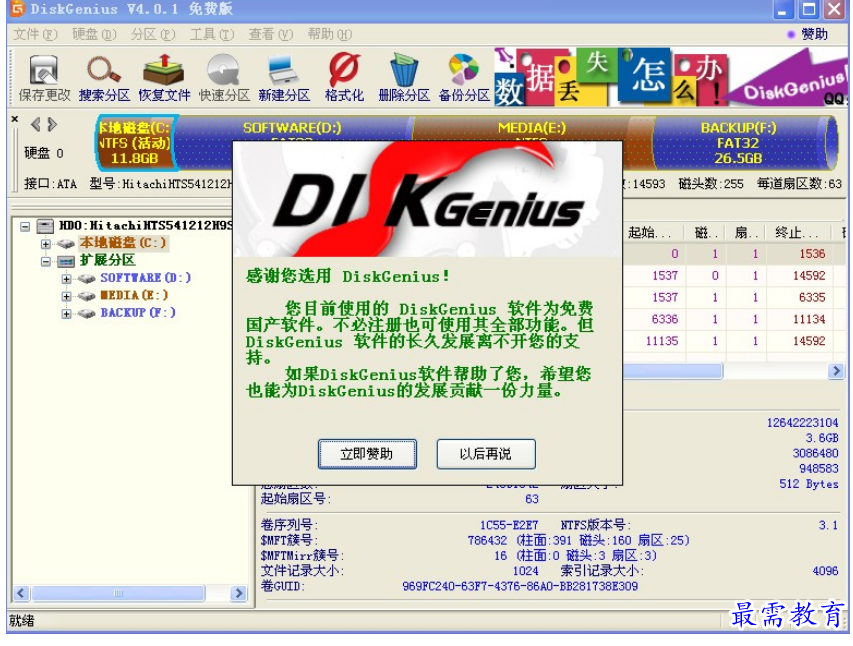This screenshot has height=646, width=853.
Task: Click the 数据丢失怎么办 banner advertisement
Action: [x=670, y=77]
